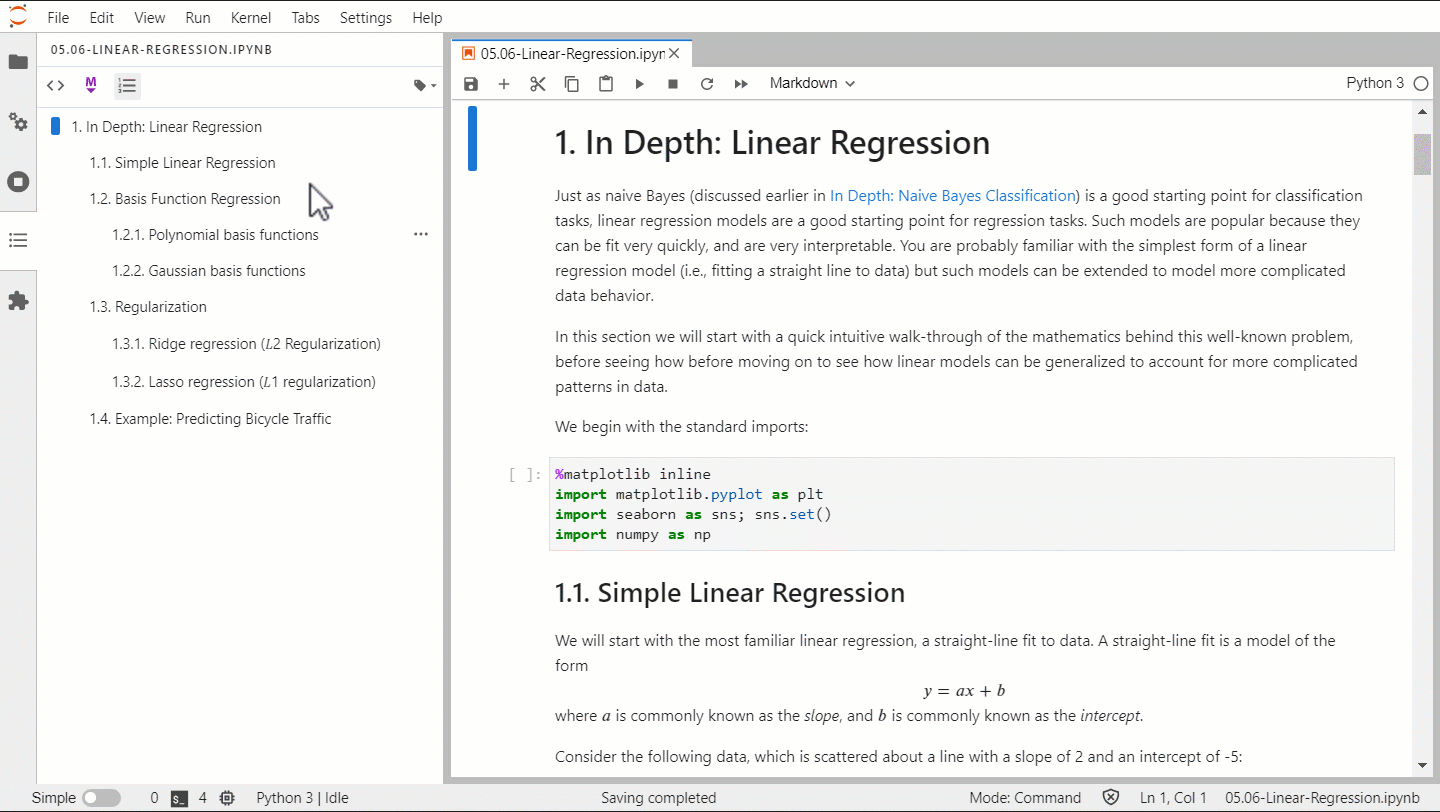Viewport: 1440px width, 812px height.
Task: Follow the In Depth: Naive Bayes Classification link
Action: (x=953, y=195)
